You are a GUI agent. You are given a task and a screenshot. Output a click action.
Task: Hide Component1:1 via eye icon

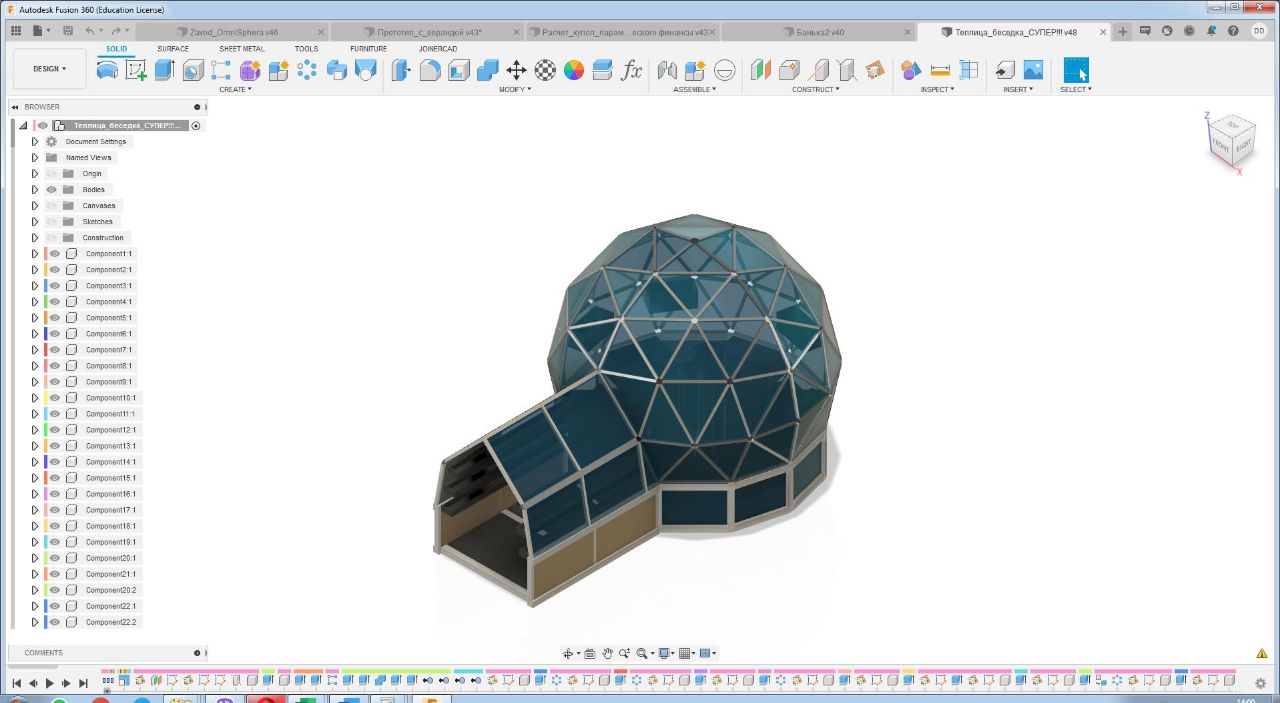point(55,253)
